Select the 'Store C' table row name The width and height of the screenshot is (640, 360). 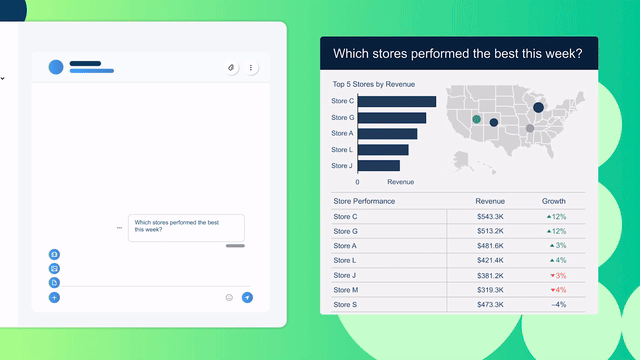(x=345, y=217)
